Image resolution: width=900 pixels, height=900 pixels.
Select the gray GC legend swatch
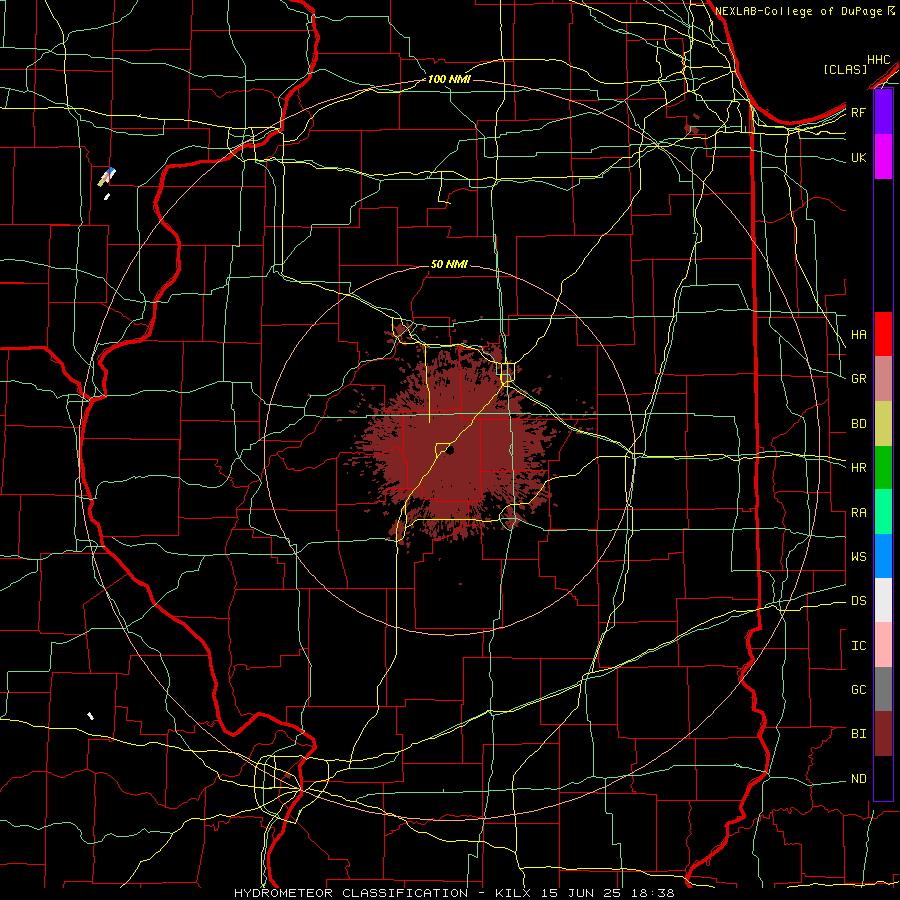pyautogui.click(x=883, y=689)
